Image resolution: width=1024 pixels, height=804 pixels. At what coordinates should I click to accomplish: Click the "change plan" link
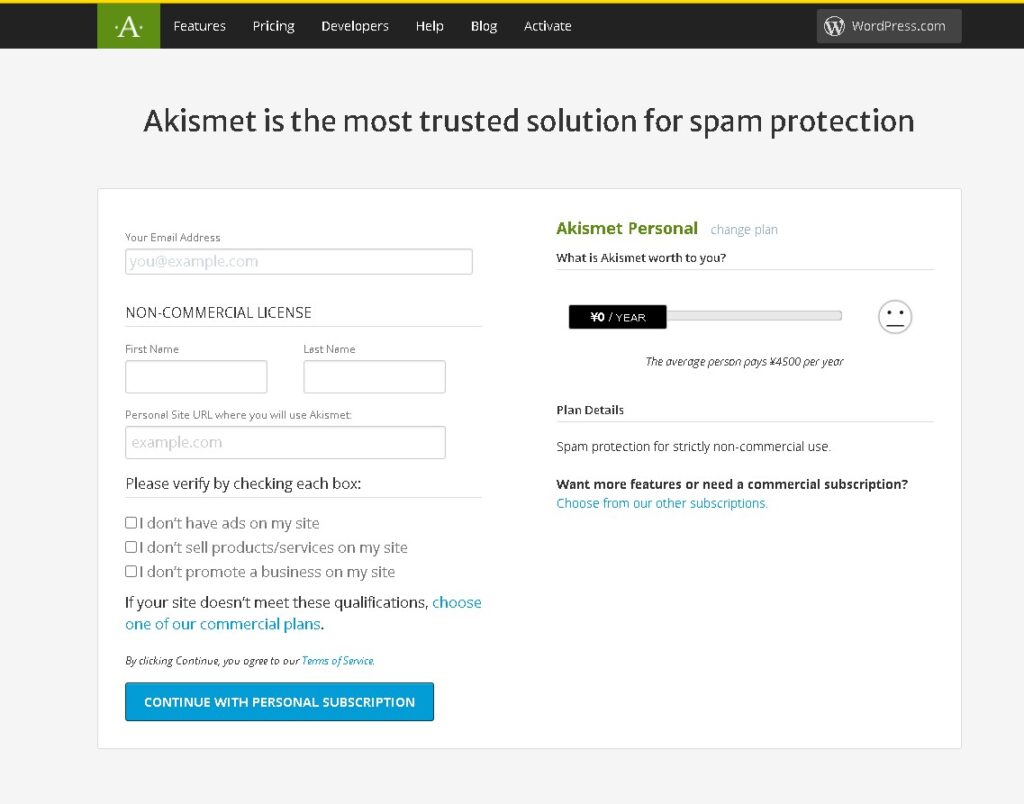click(x=743, y=230)
